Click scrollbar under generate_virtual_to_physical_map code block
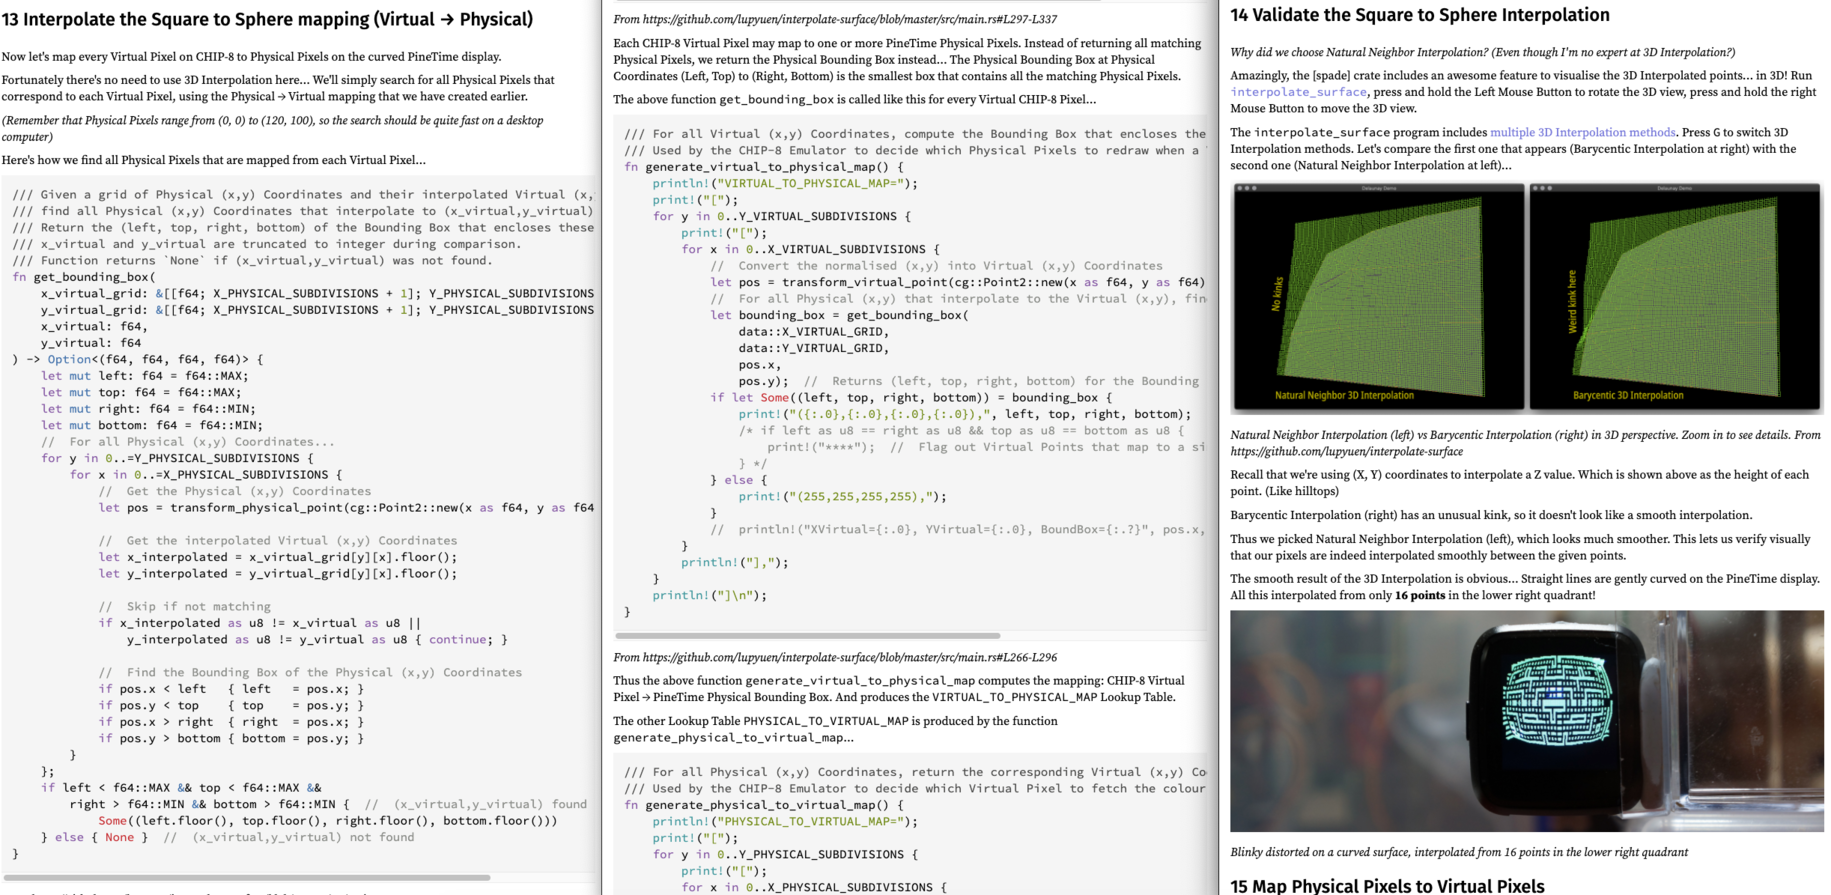This screenshot has width=1831, height=895. click(x=807, y=635)
